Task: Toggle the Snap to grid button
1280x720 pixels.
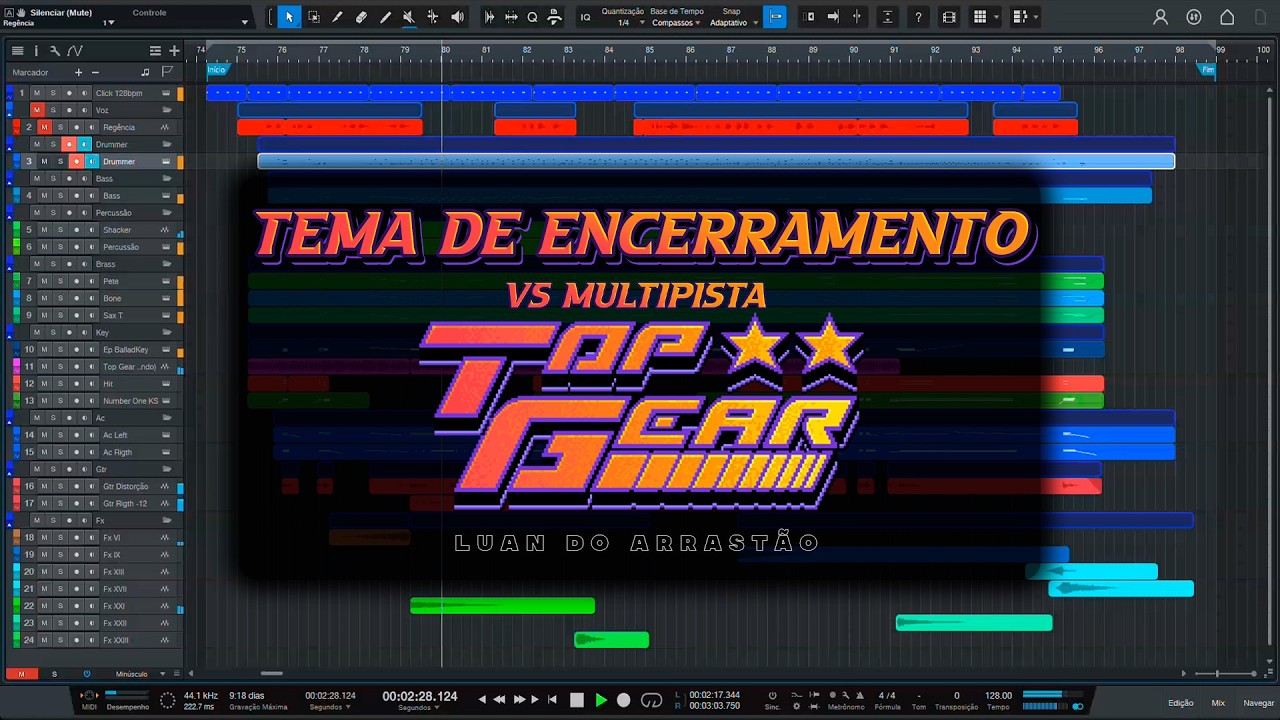Action: (774, 17)
